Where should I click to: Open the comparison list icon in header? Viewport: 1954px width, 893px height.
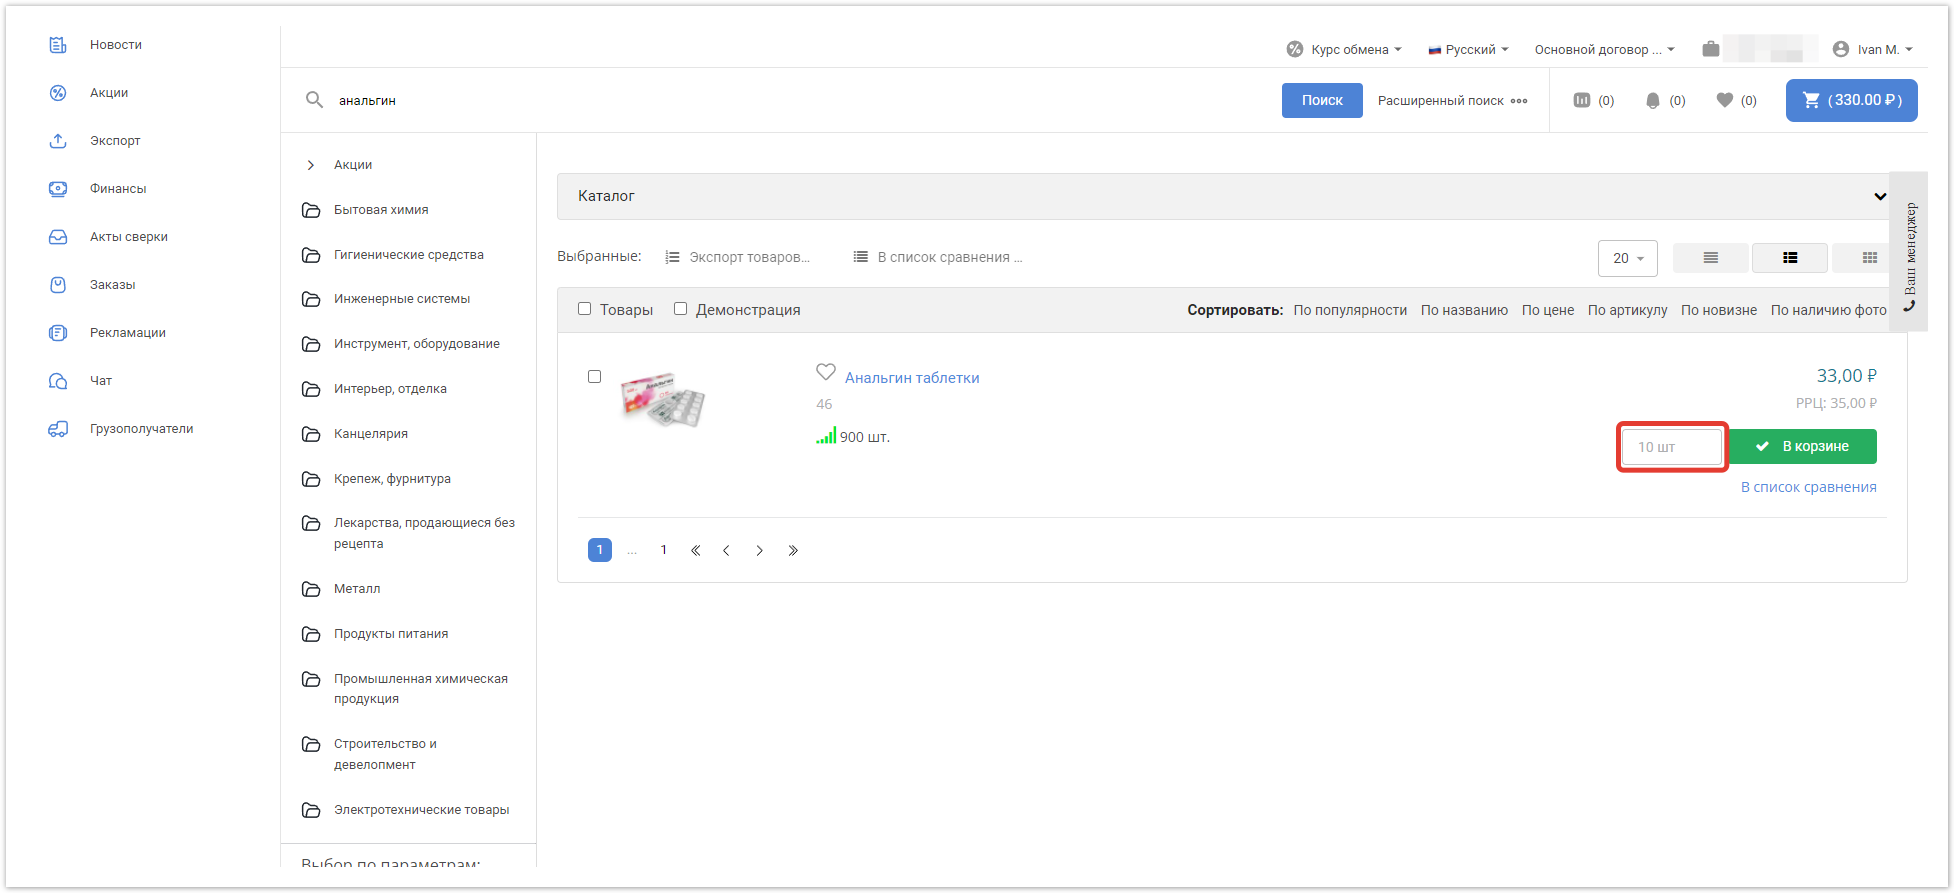1582,100
